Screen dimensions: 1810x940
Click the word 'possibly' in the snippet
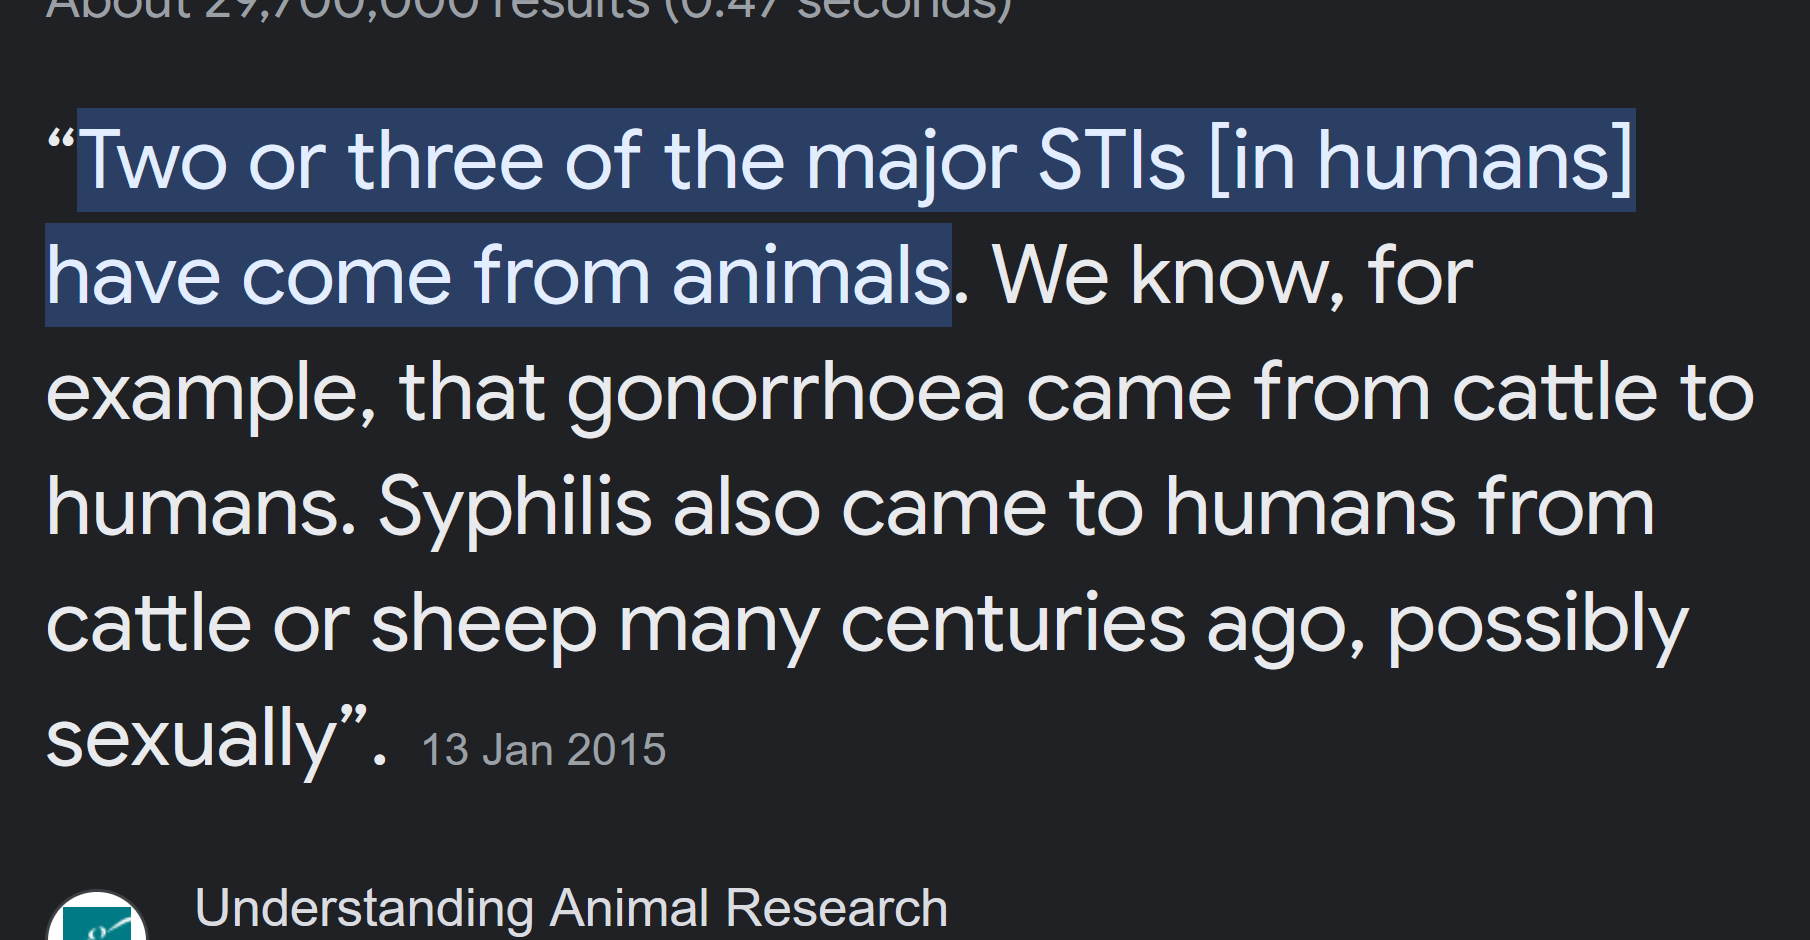1538,624
